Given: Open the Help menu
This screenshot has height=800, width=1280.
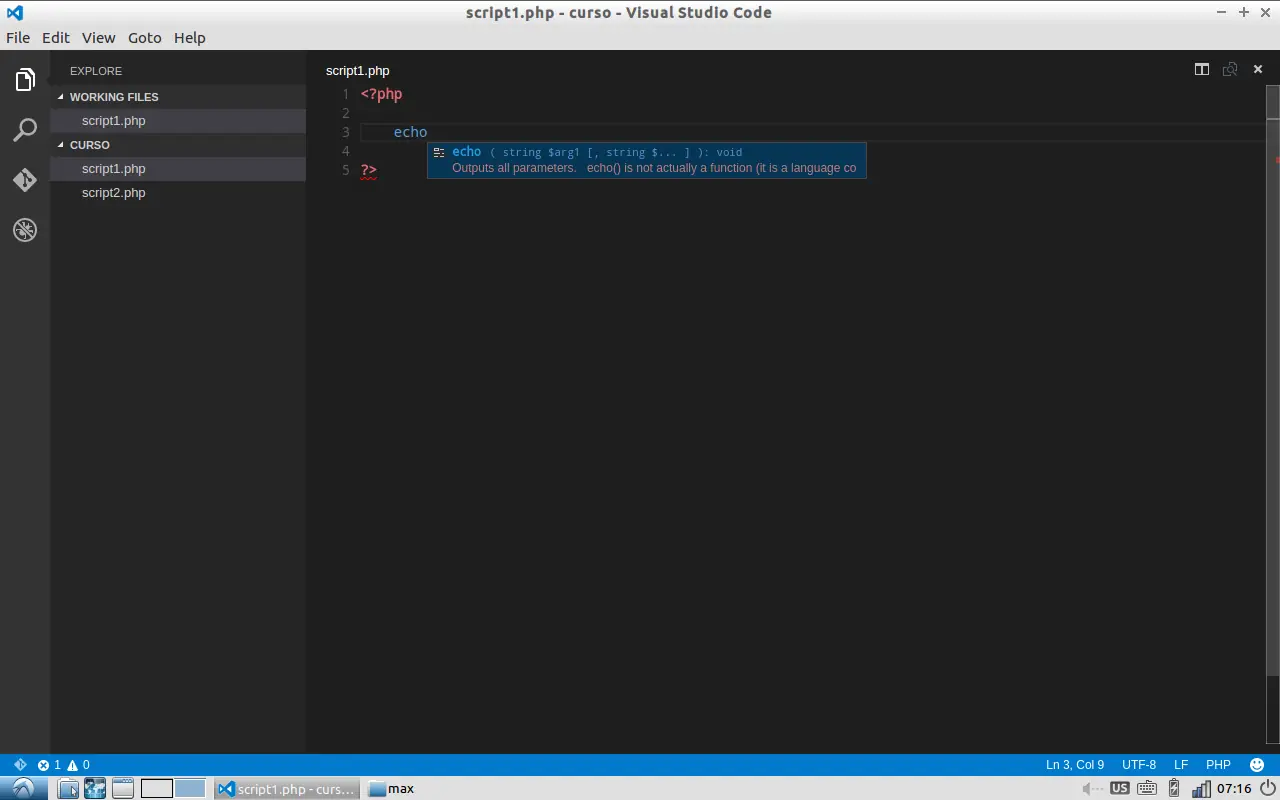Looking at the screenshot, I should pyautogui.click(x=190, y=37).
